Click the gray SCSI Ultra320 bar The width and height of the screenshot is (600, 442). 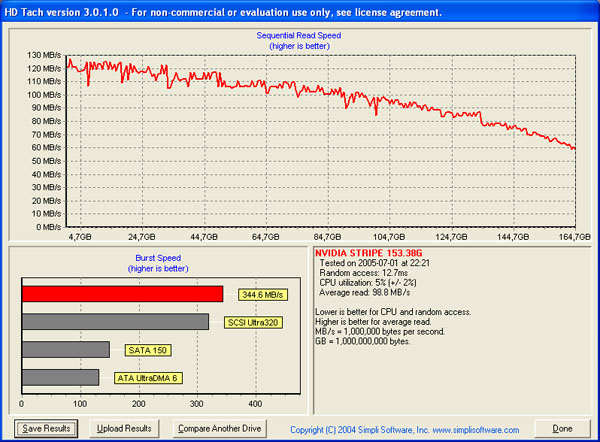click(115, 322)
